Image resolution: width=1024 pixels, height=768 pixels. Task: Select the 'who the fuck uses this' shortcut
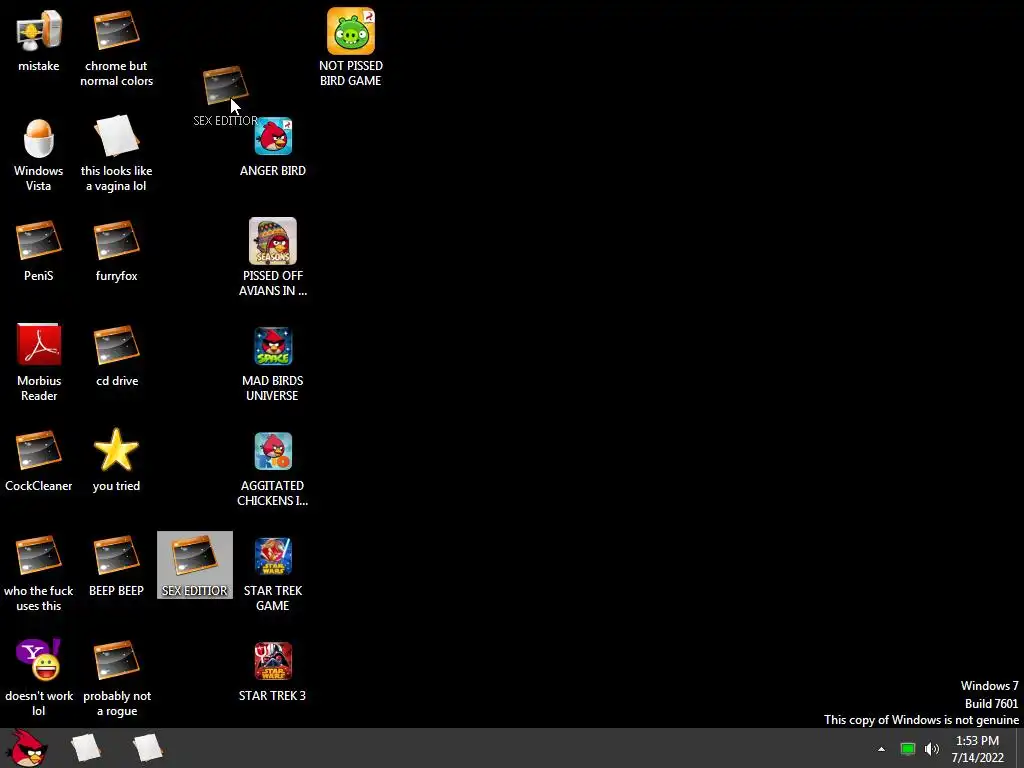39,556
